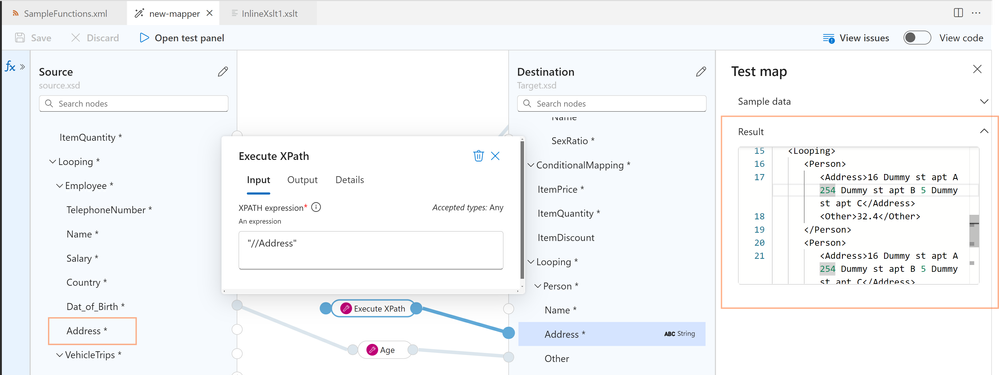
Task: Select the Input tab
Action: pyautogui.click(x=259, y=180)
